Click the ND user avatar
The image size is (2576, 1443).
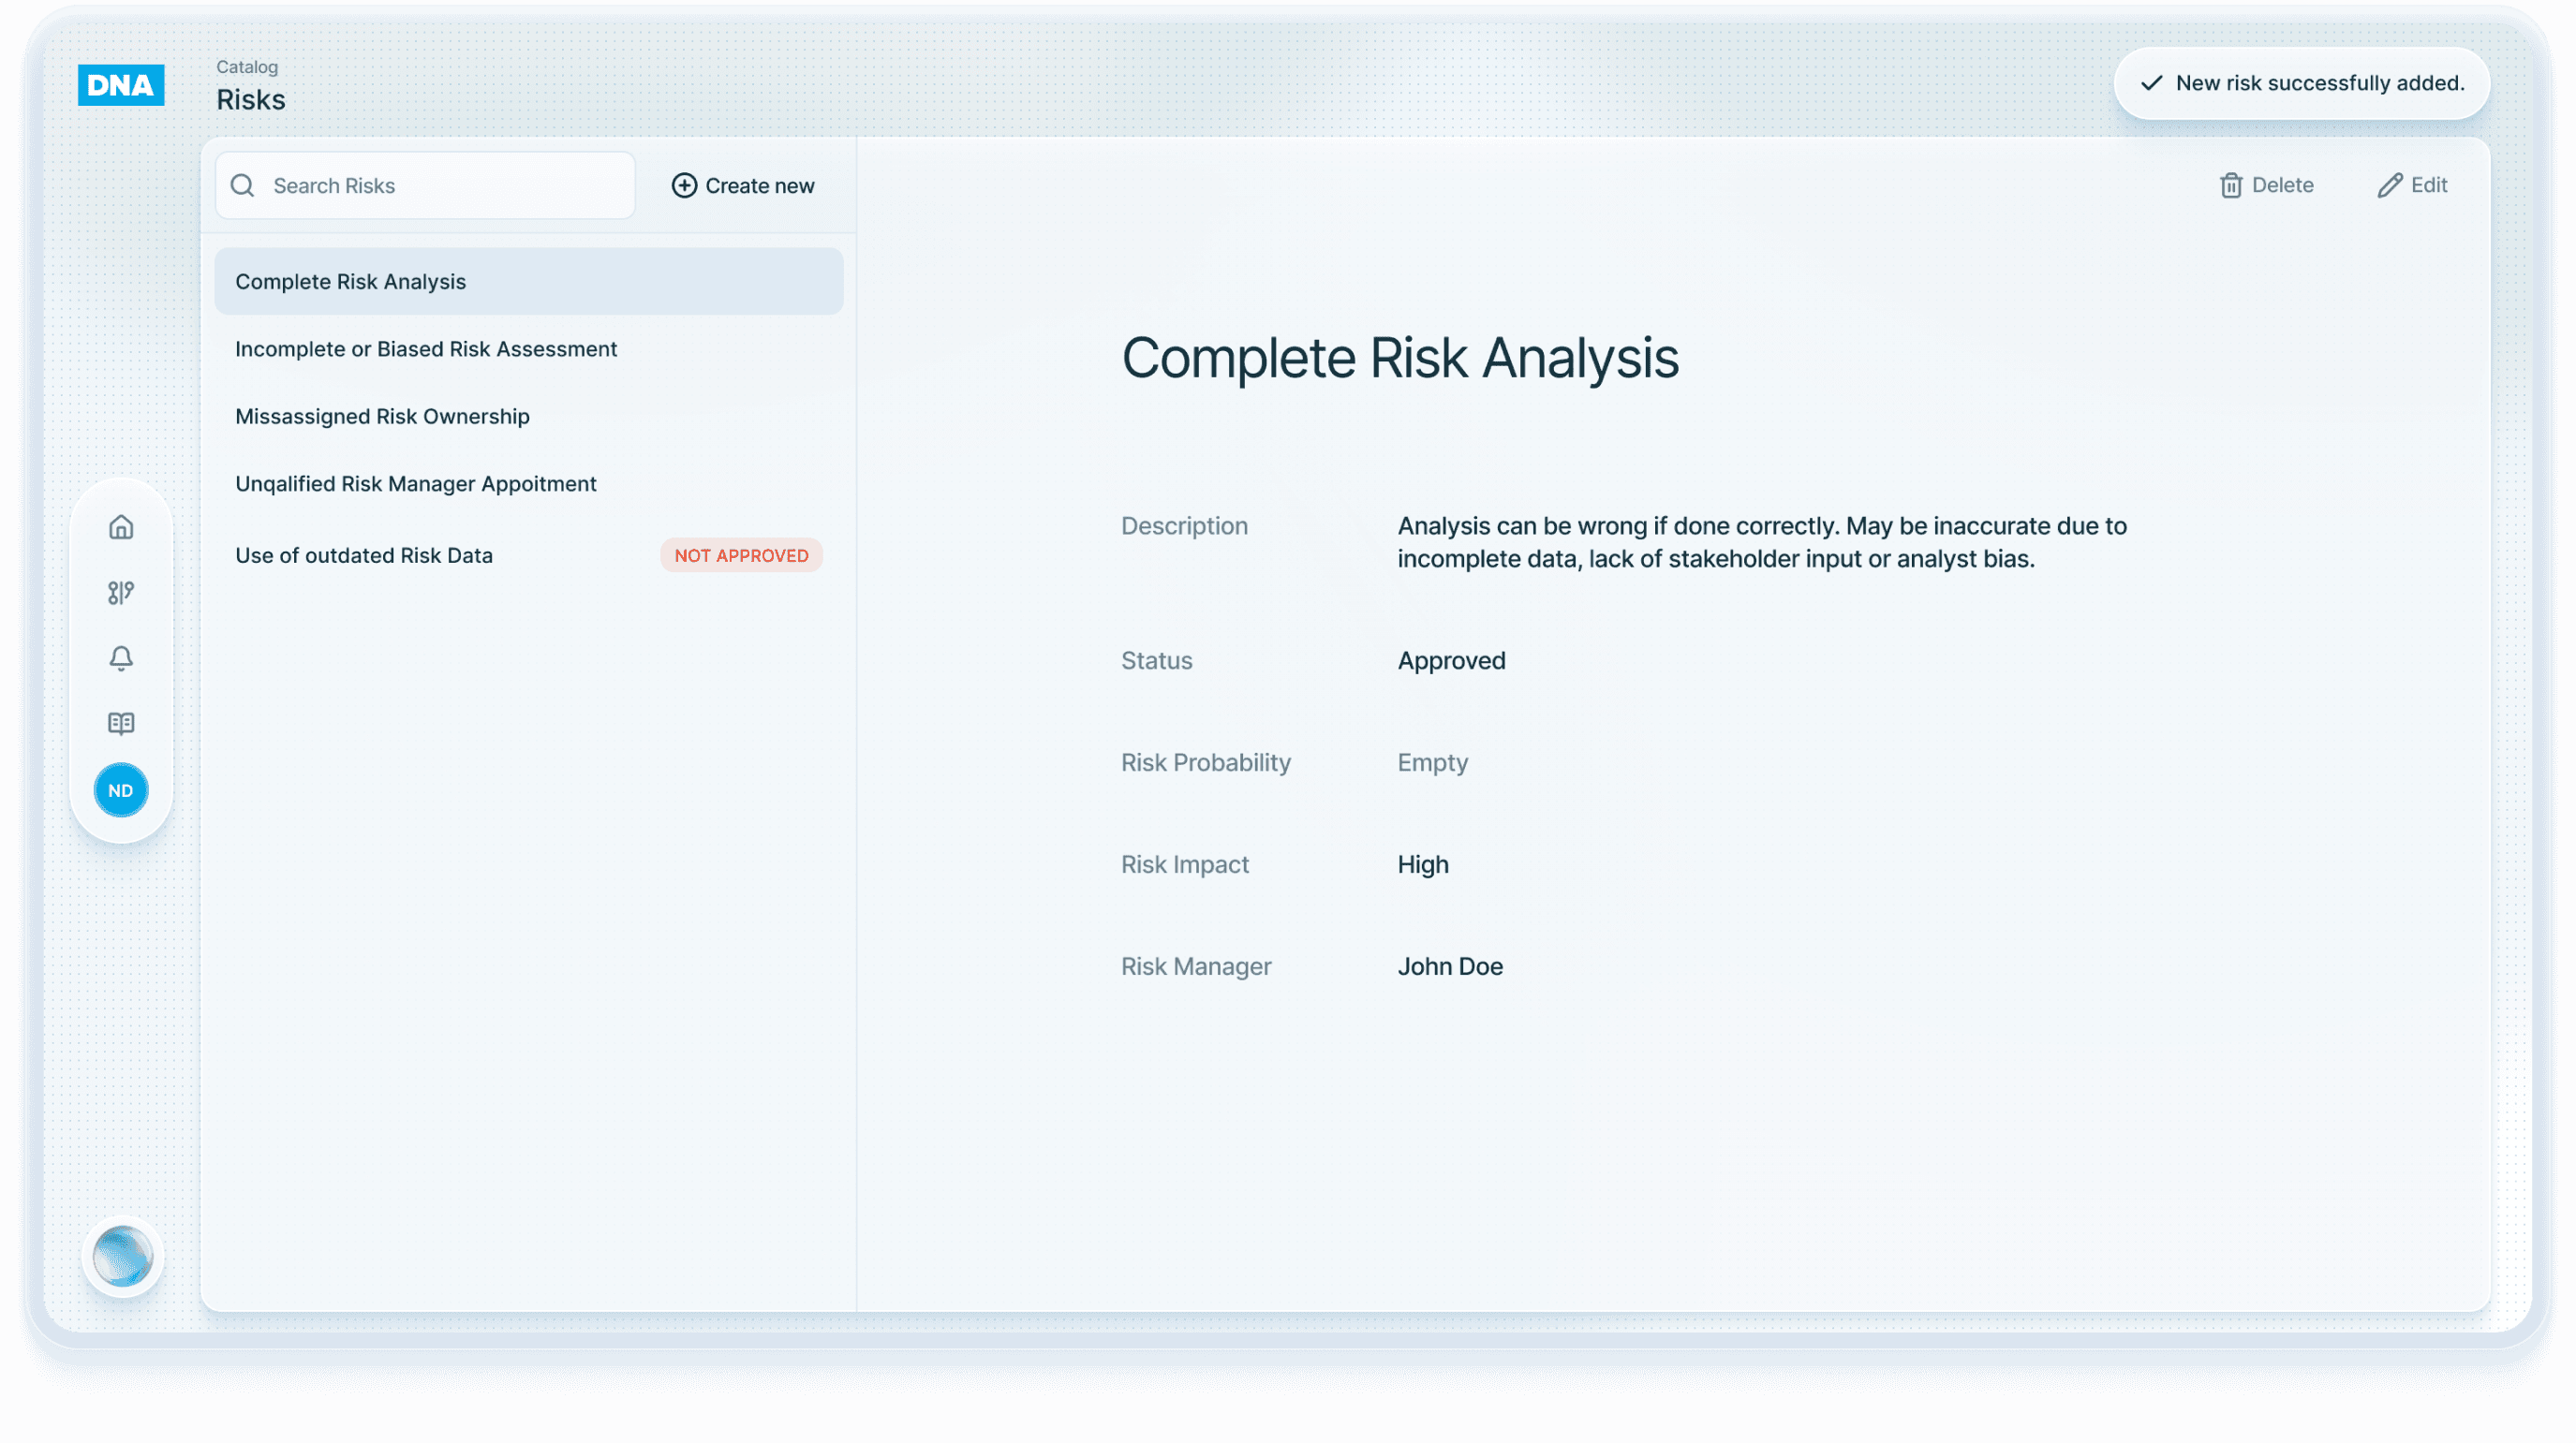121,790
